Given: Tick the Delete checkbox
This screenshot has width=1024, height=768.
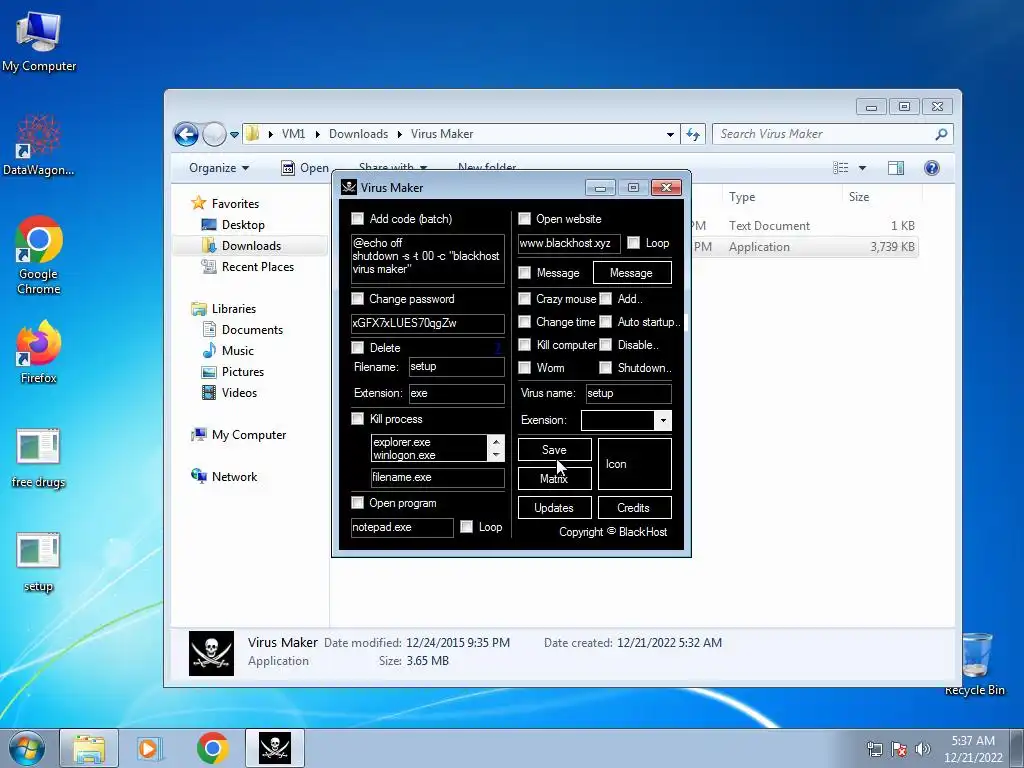Looking at the screenshot, I should coord(357,347).
